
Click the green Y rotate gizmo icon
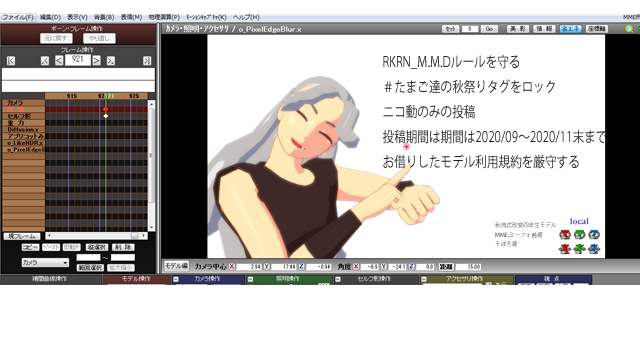[x=580, y=234]
